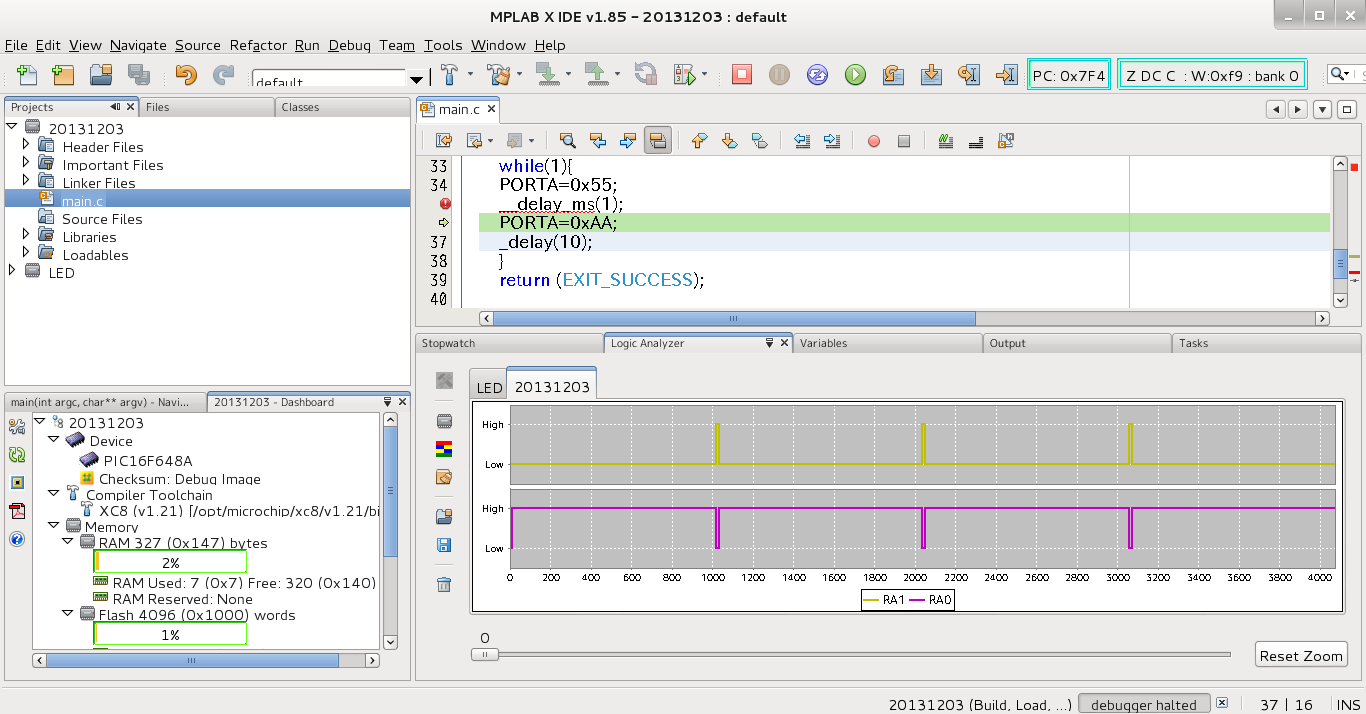Screen dimensions: 1366x714
Task: Click the Logic Analyzer zoom slider handle
Action: pyautogui.click(x=485, y=654)
